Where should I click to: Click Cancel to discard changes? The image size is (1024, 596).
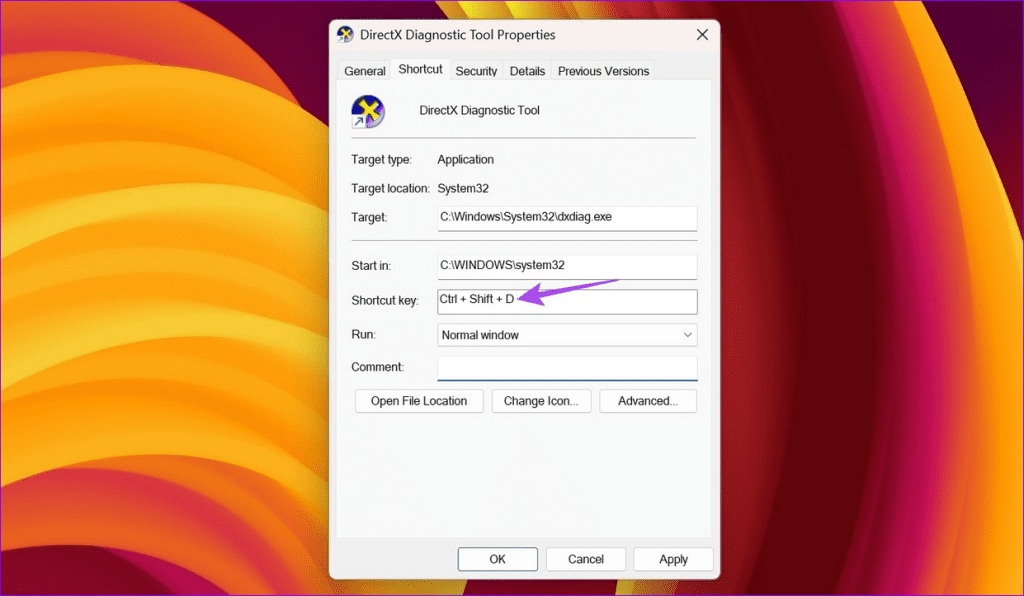pos(585,559)
